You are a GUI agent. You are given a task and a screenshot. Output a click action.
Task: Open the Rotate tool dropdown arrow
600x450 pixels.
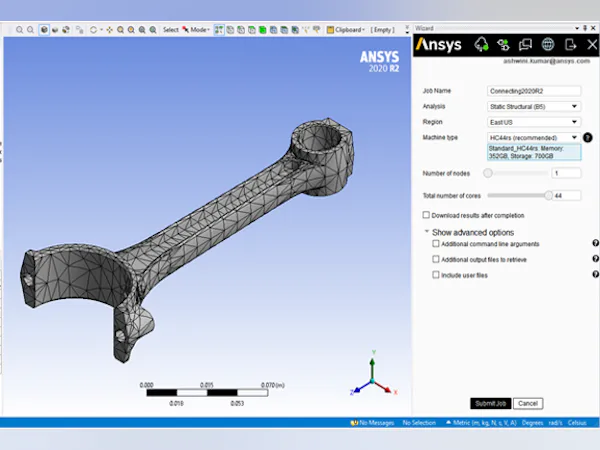[x=101, y=30]
